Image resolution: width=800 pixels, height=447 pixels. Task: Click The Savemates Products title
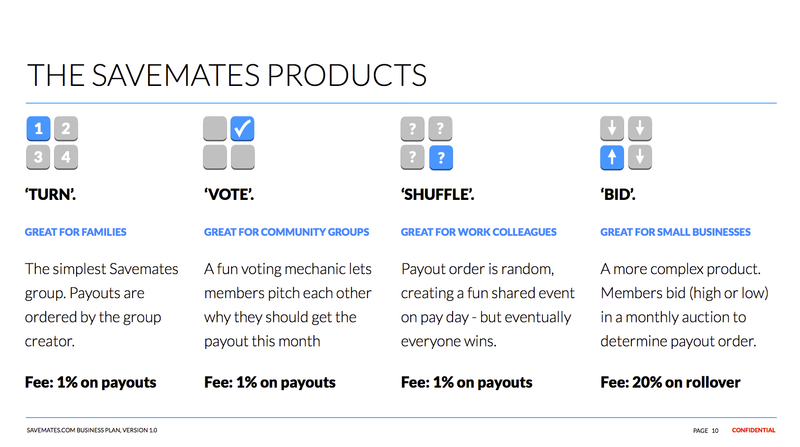[227, 76]
